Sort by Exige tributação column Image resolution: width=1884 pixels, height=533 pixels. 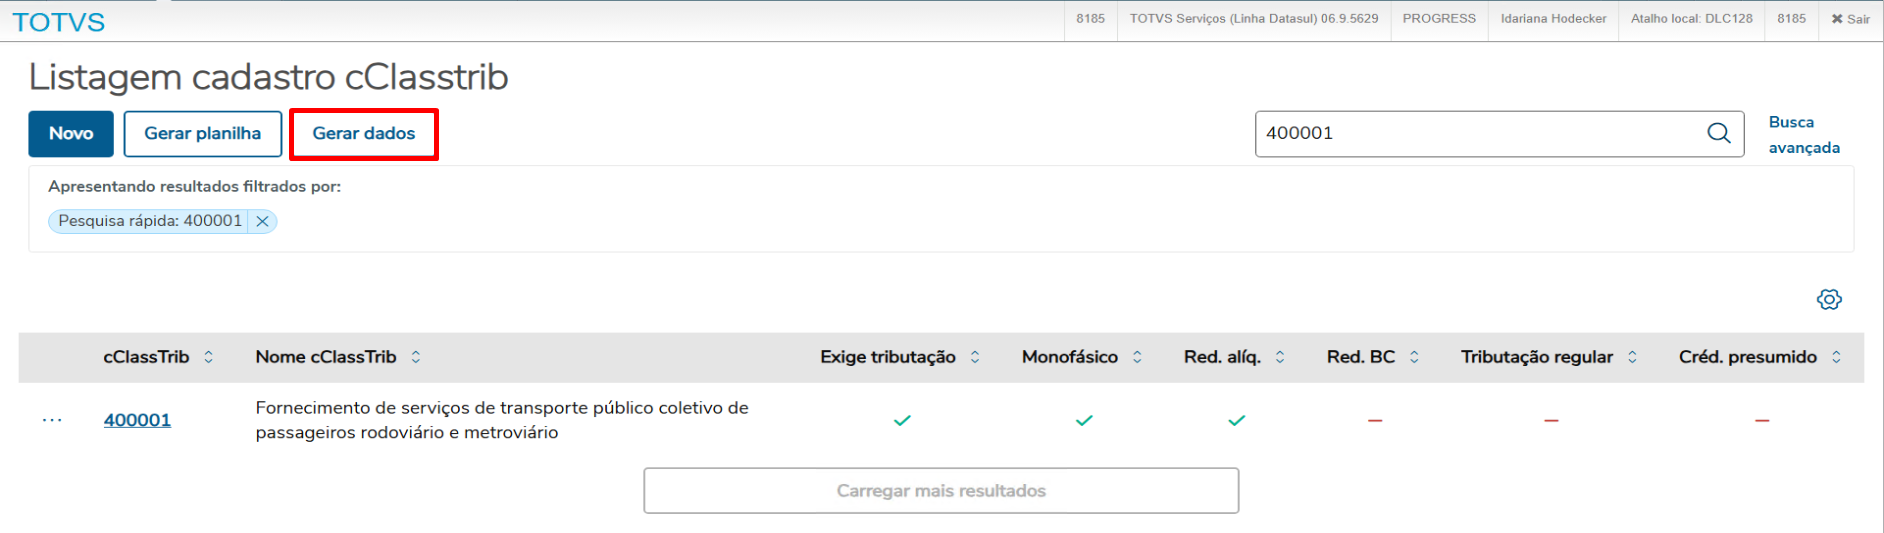pyautogui.click(x=975, y=357)
